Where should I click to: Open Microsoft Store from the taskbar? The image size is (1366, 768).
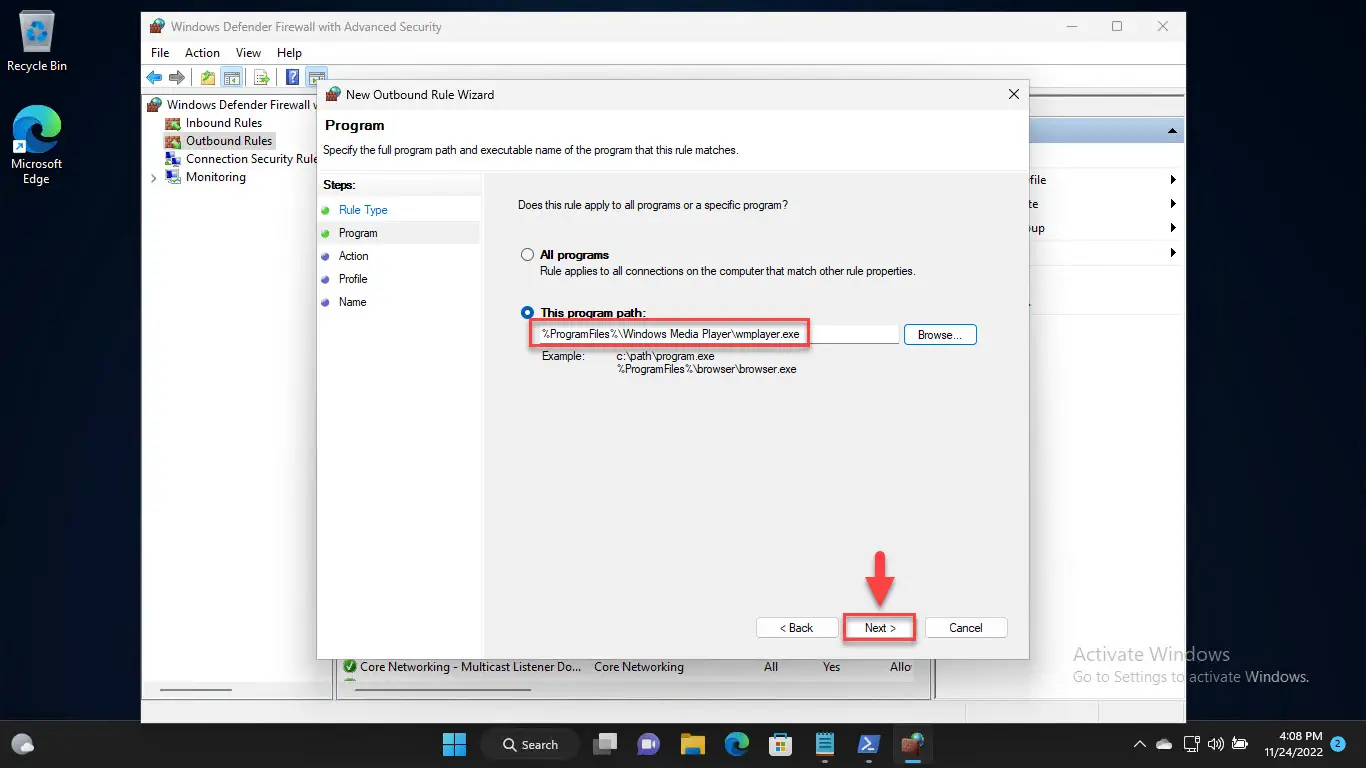click(x=780, y=744)
